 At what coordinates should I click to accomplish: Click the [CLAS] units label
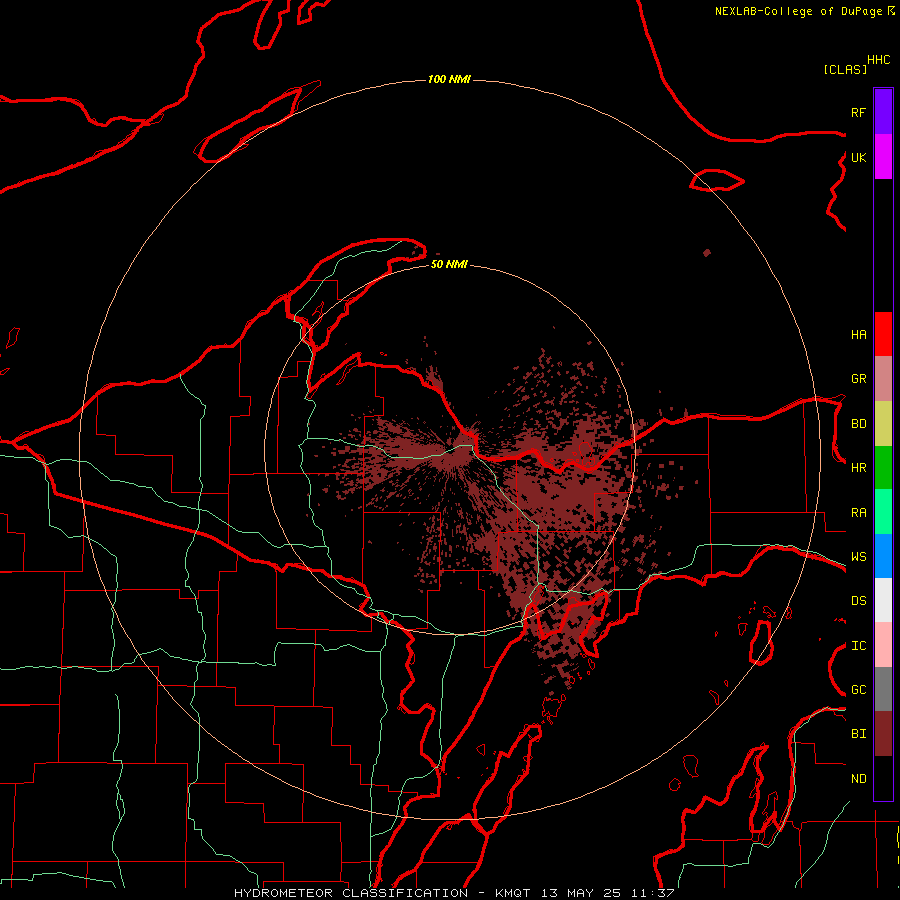coord(845,69)
